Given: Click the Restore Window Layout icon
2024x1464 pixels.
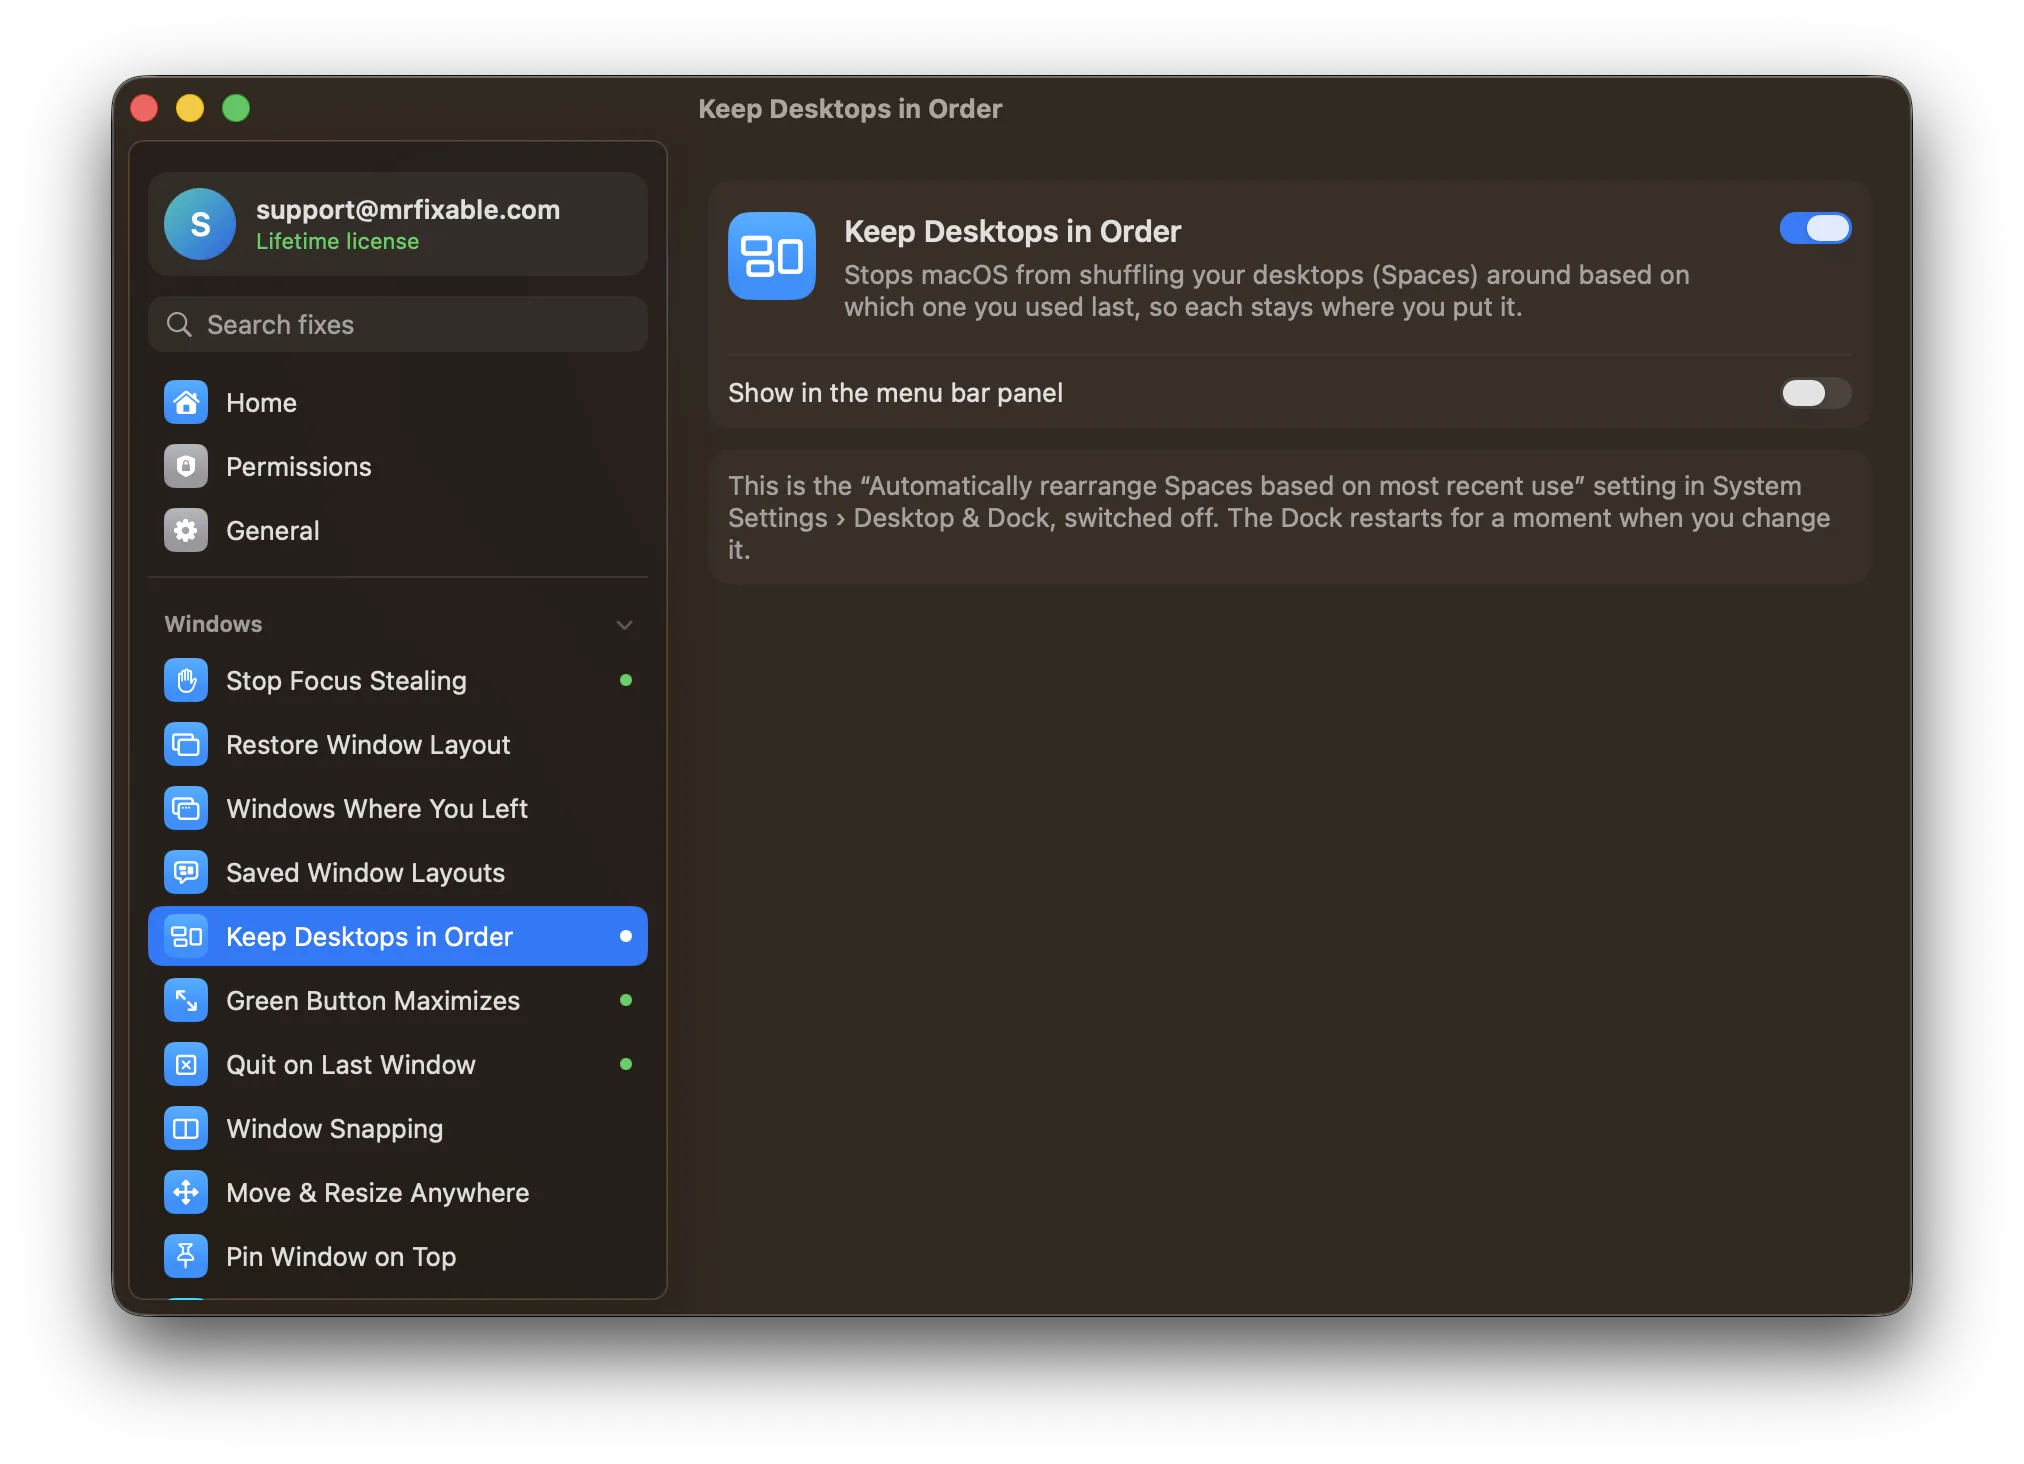Looking at the screenshot, I should click(x=186, y=745).
